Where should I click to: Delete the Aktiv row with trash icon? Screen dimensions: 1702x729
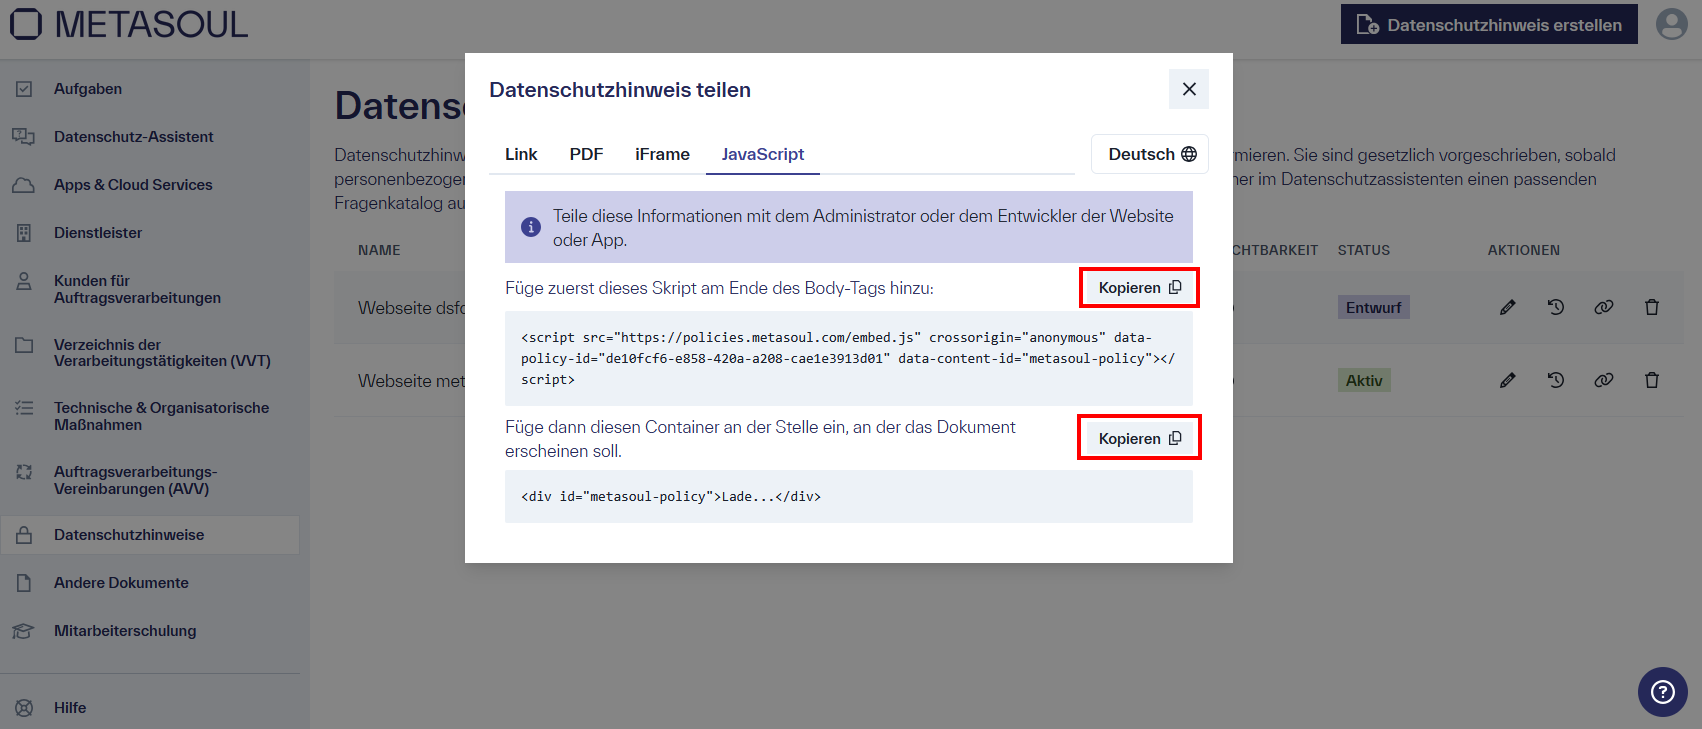click(x=1652, y=380)
